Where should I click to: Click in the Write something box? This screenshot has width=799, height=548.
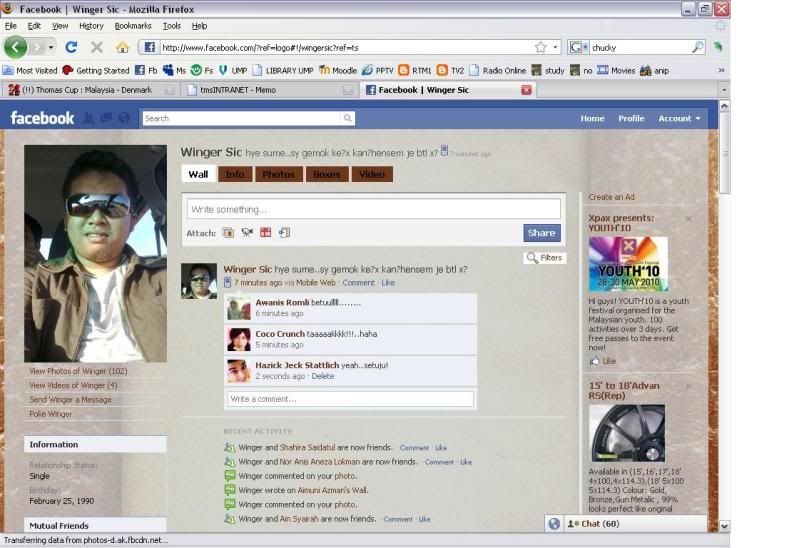click(x=374, y=210)
